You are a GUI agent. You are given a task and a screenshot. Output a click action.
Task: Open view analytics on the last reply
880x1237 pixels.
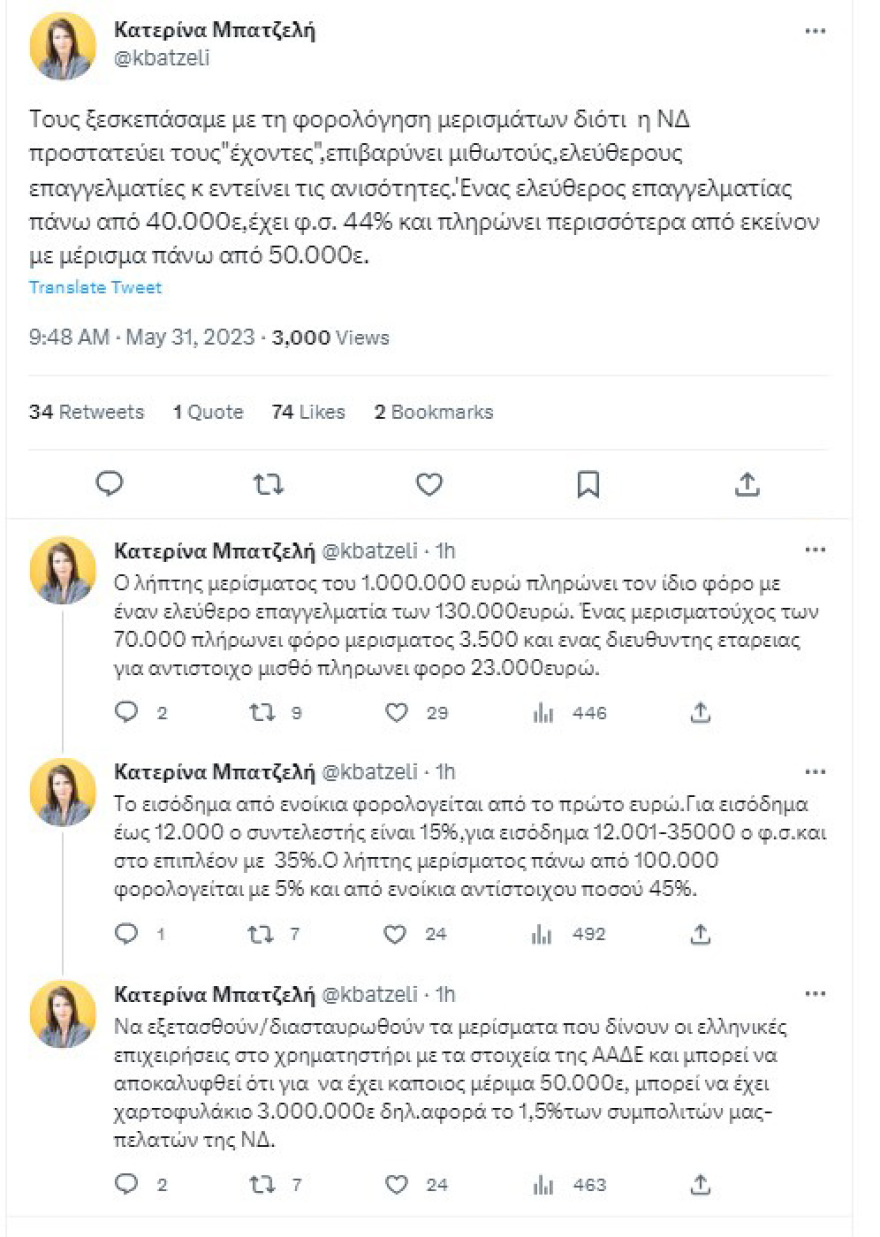(x=543, y=1185)
